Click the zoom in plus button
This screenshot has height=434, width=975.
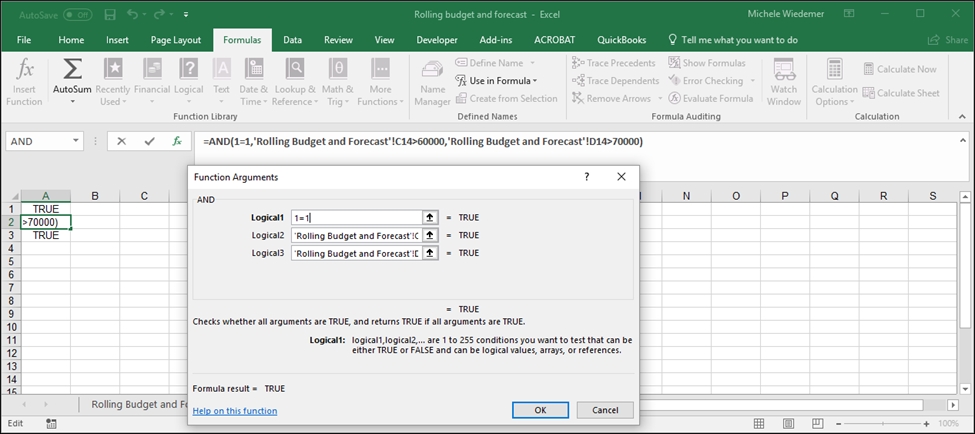926,423
